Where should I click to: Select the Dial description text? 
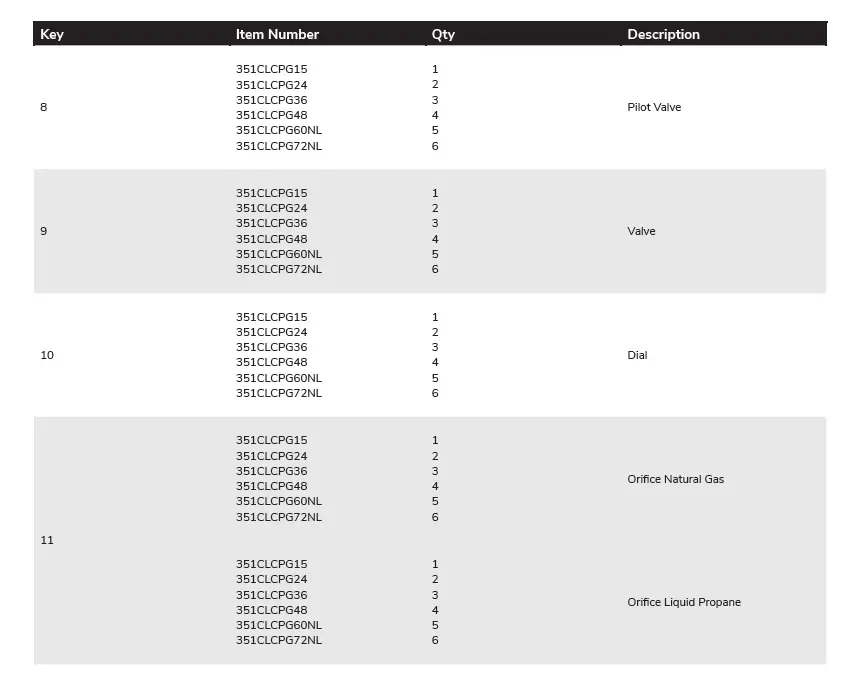click(x=637, y=355)
